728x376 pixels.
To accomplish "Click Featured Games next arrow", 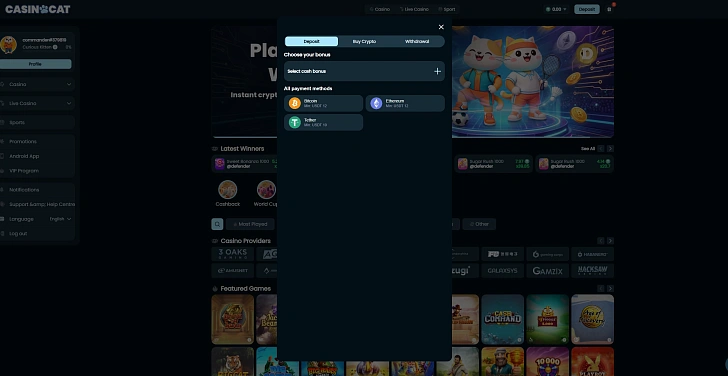I will pos(610,288).
